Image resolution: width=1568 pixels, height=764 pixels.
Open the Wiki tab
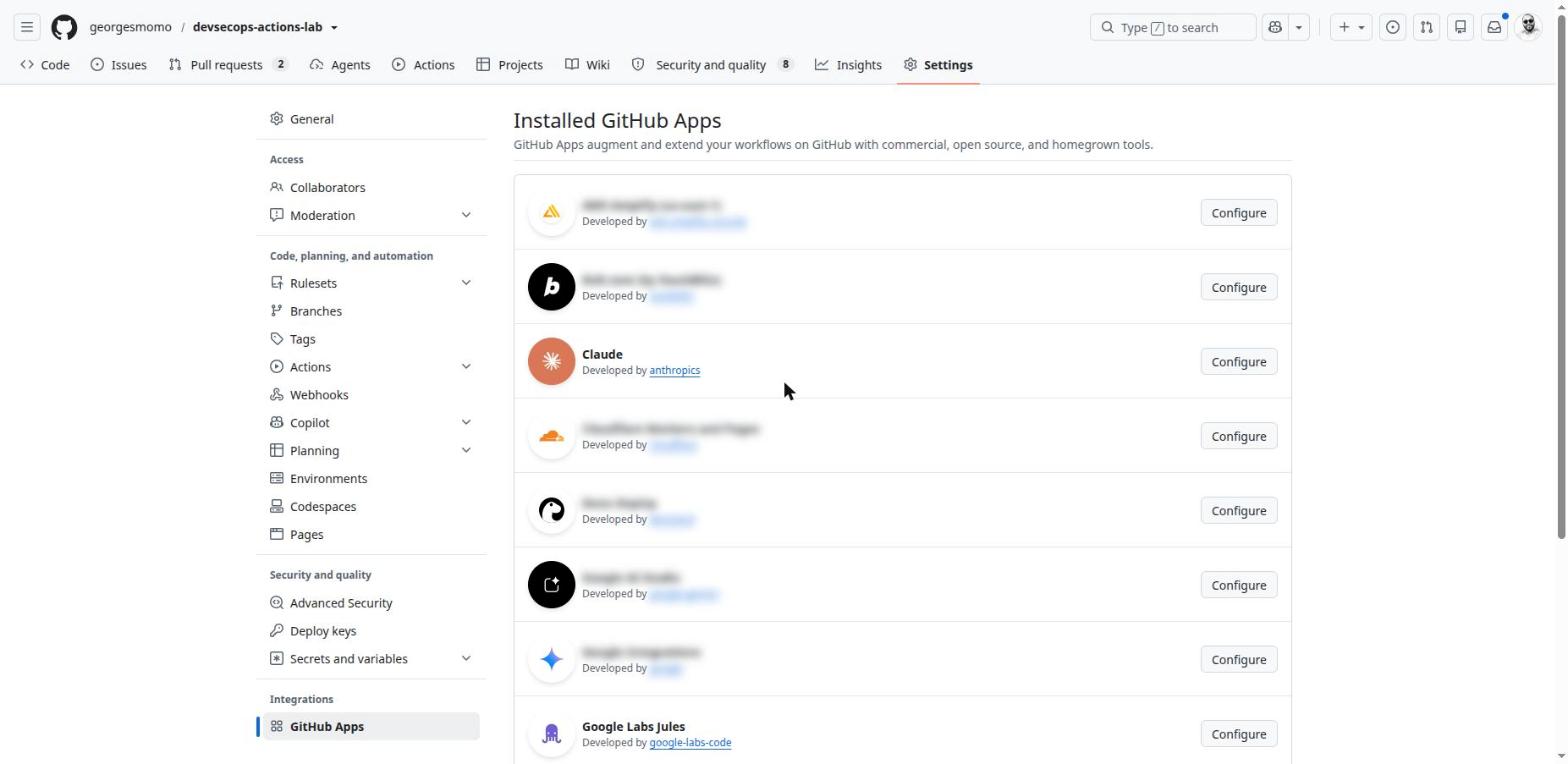587,65
